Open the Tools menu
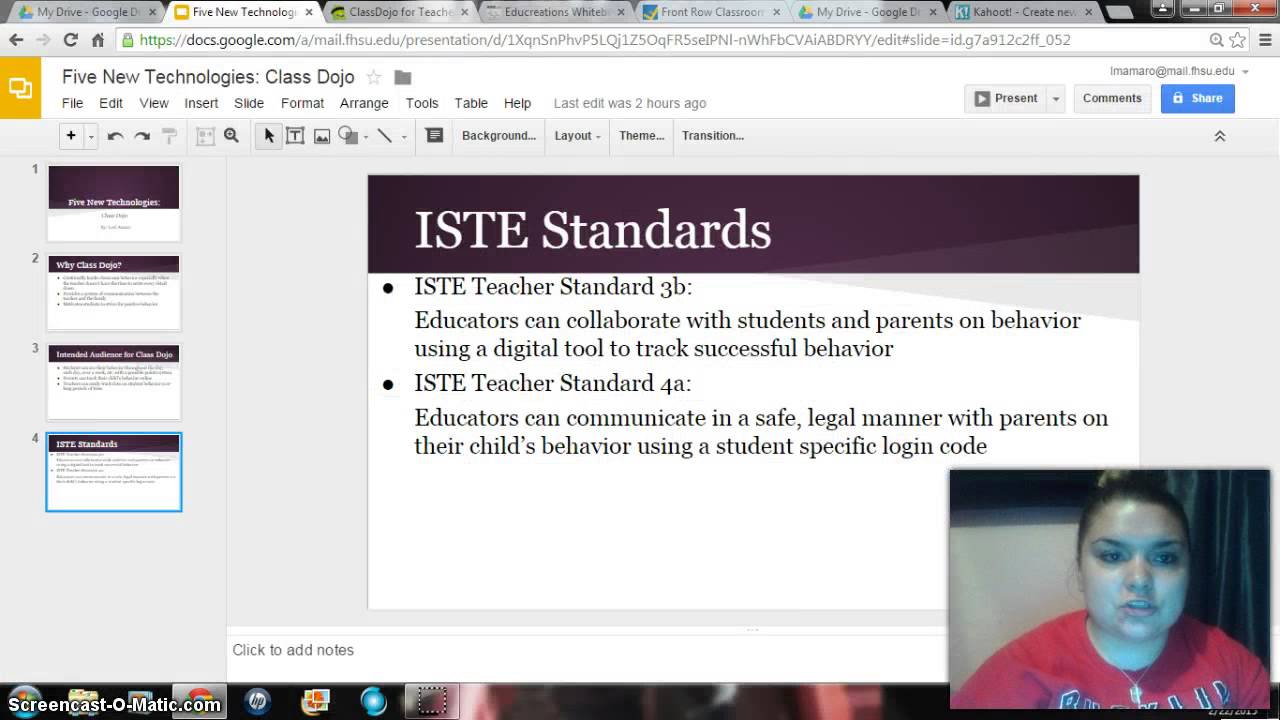 [422, 103]
